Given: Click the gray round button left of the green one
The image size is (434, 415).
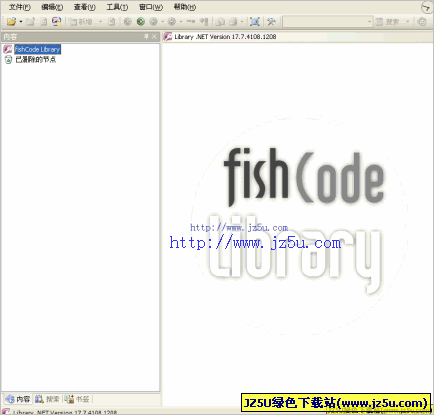Looking at the screenshot, I should (x=127, y=22).
